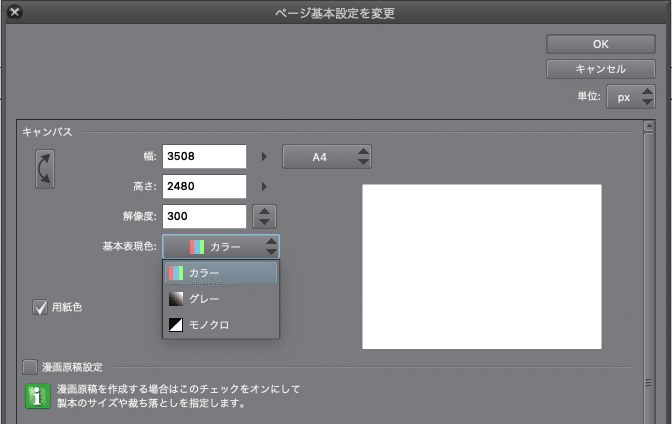This screenshot has width=672, height=424.
Task: Click the canvas orientation swap icon
Action: click(x=45, y=169)
